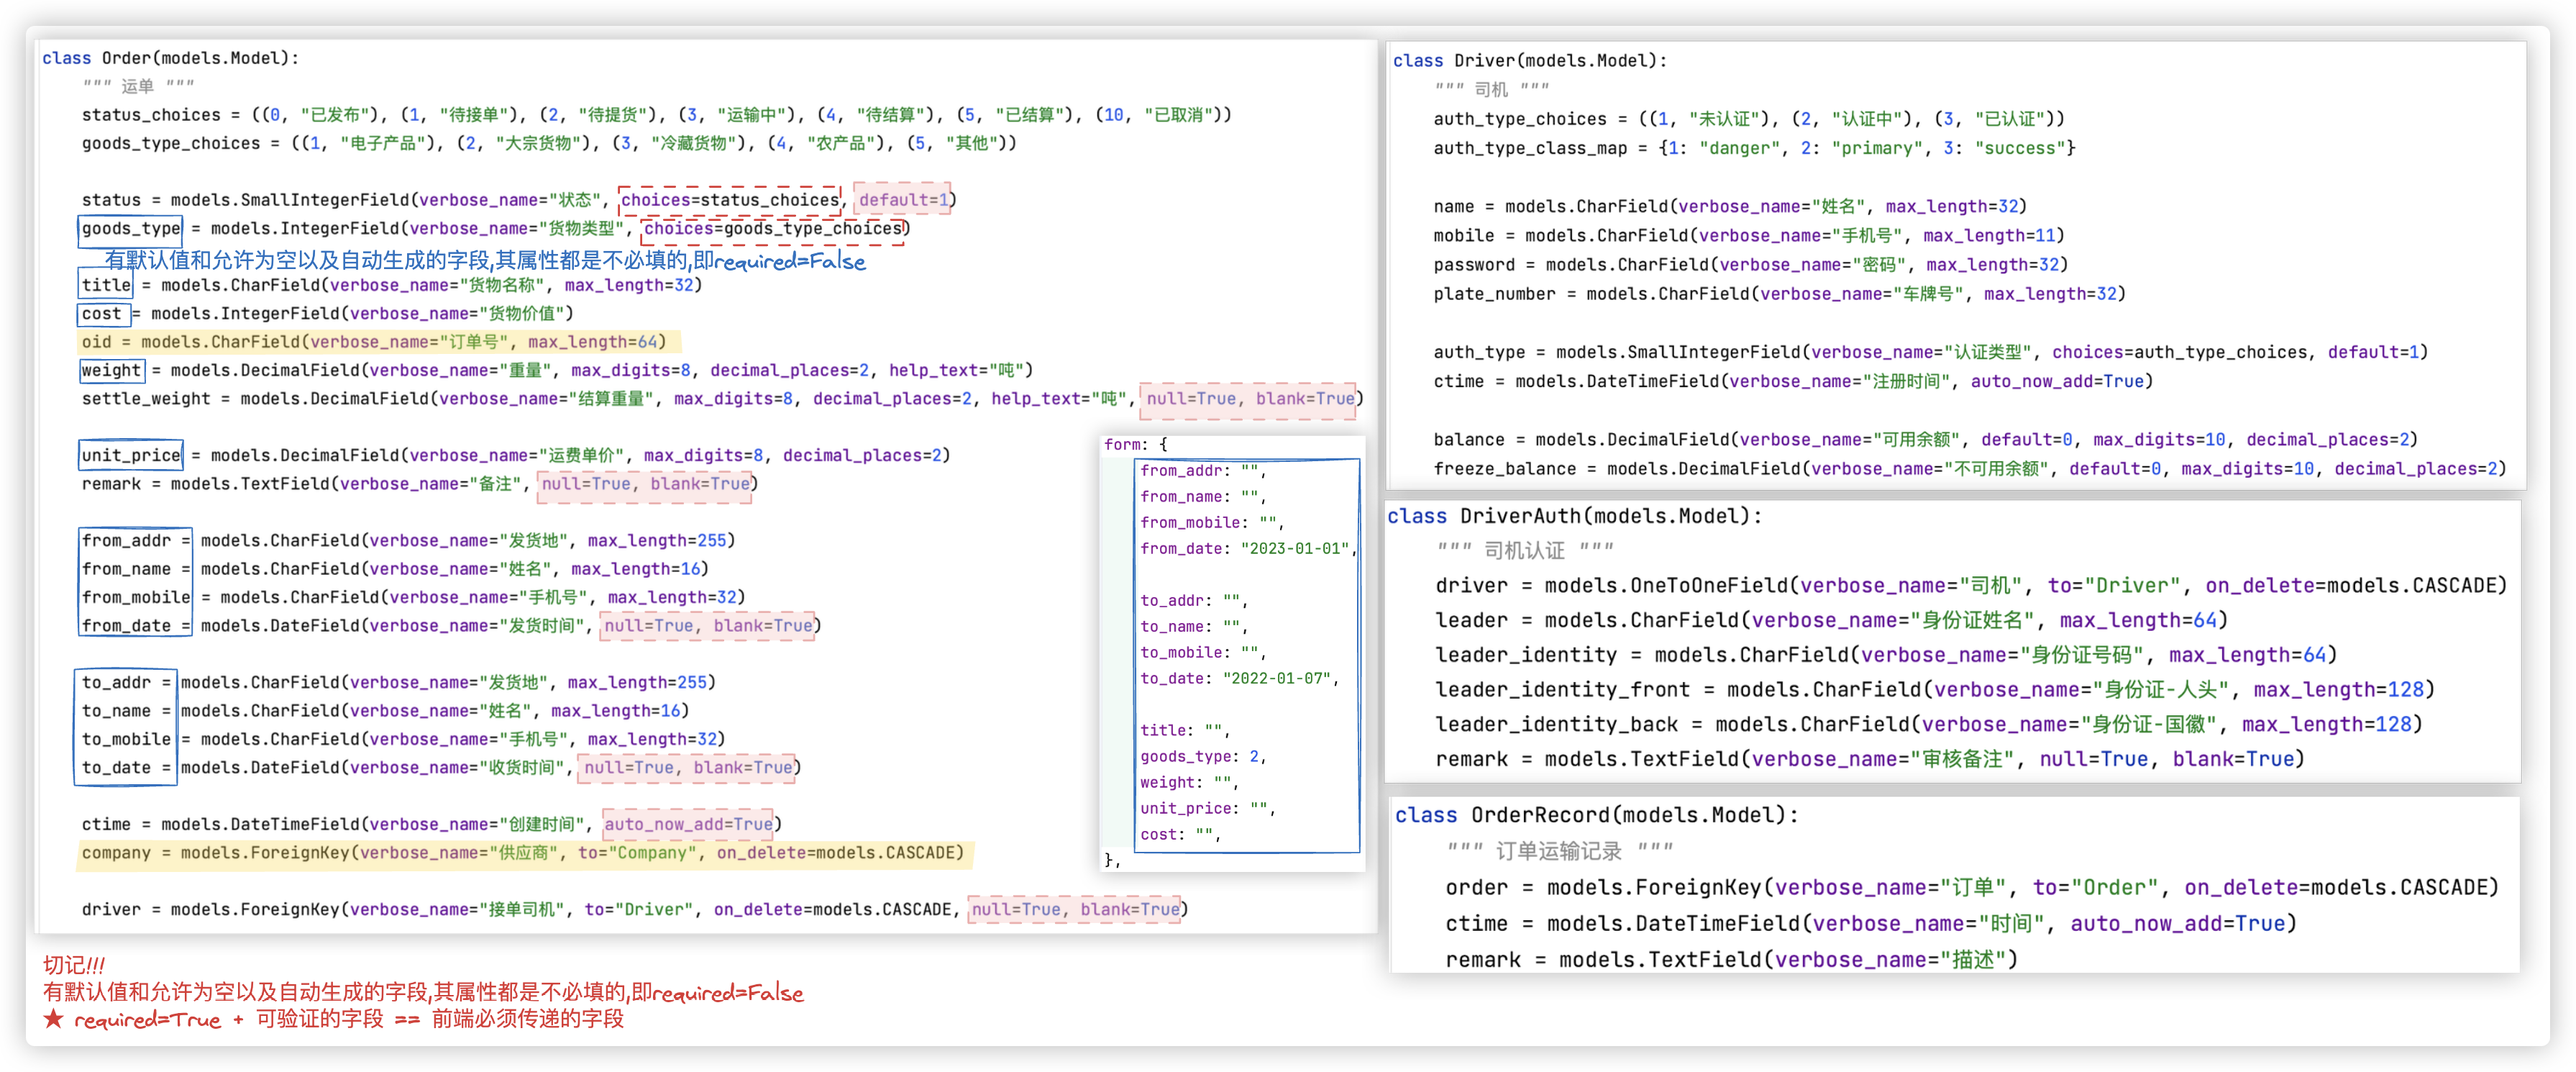Click the class Driver heading

tap(1529, 61)
